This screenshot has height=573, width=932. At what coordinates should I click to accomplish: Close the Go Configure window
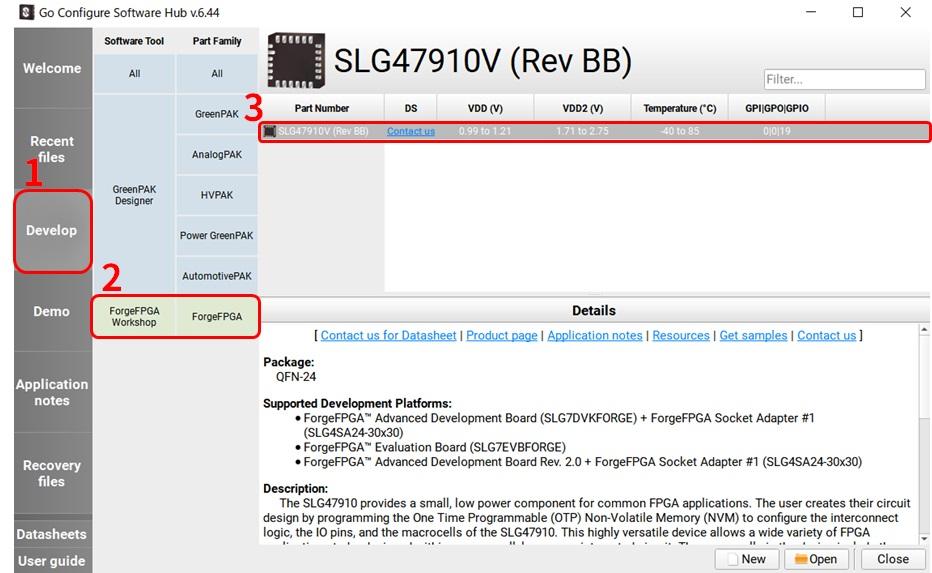(905, 12)
